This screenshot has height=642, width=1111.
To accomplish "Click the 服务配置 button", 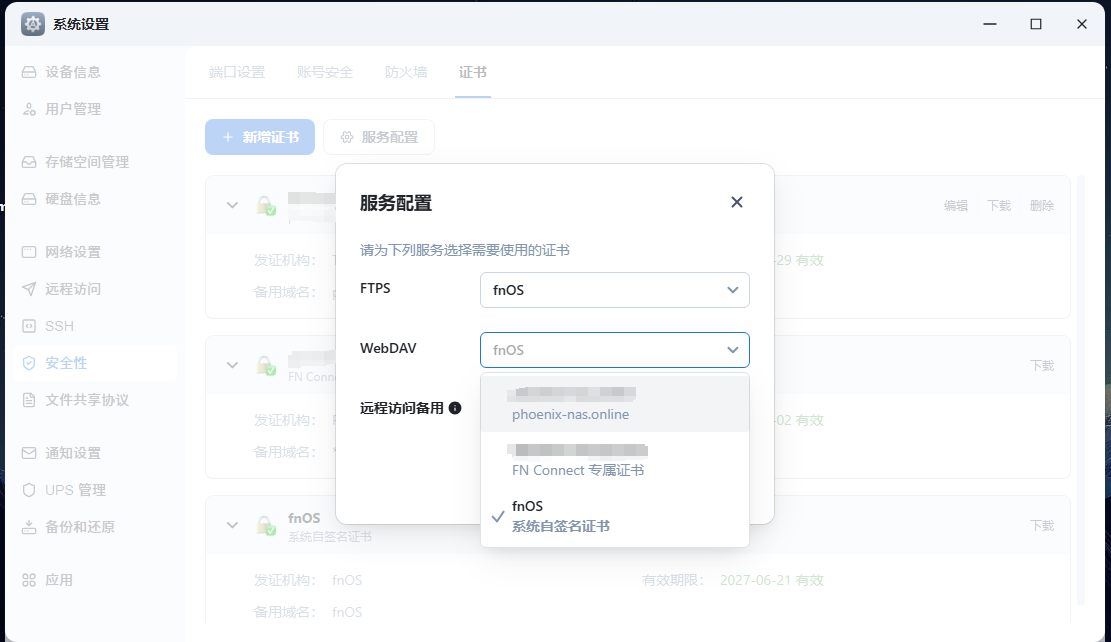I will point(379,137).
